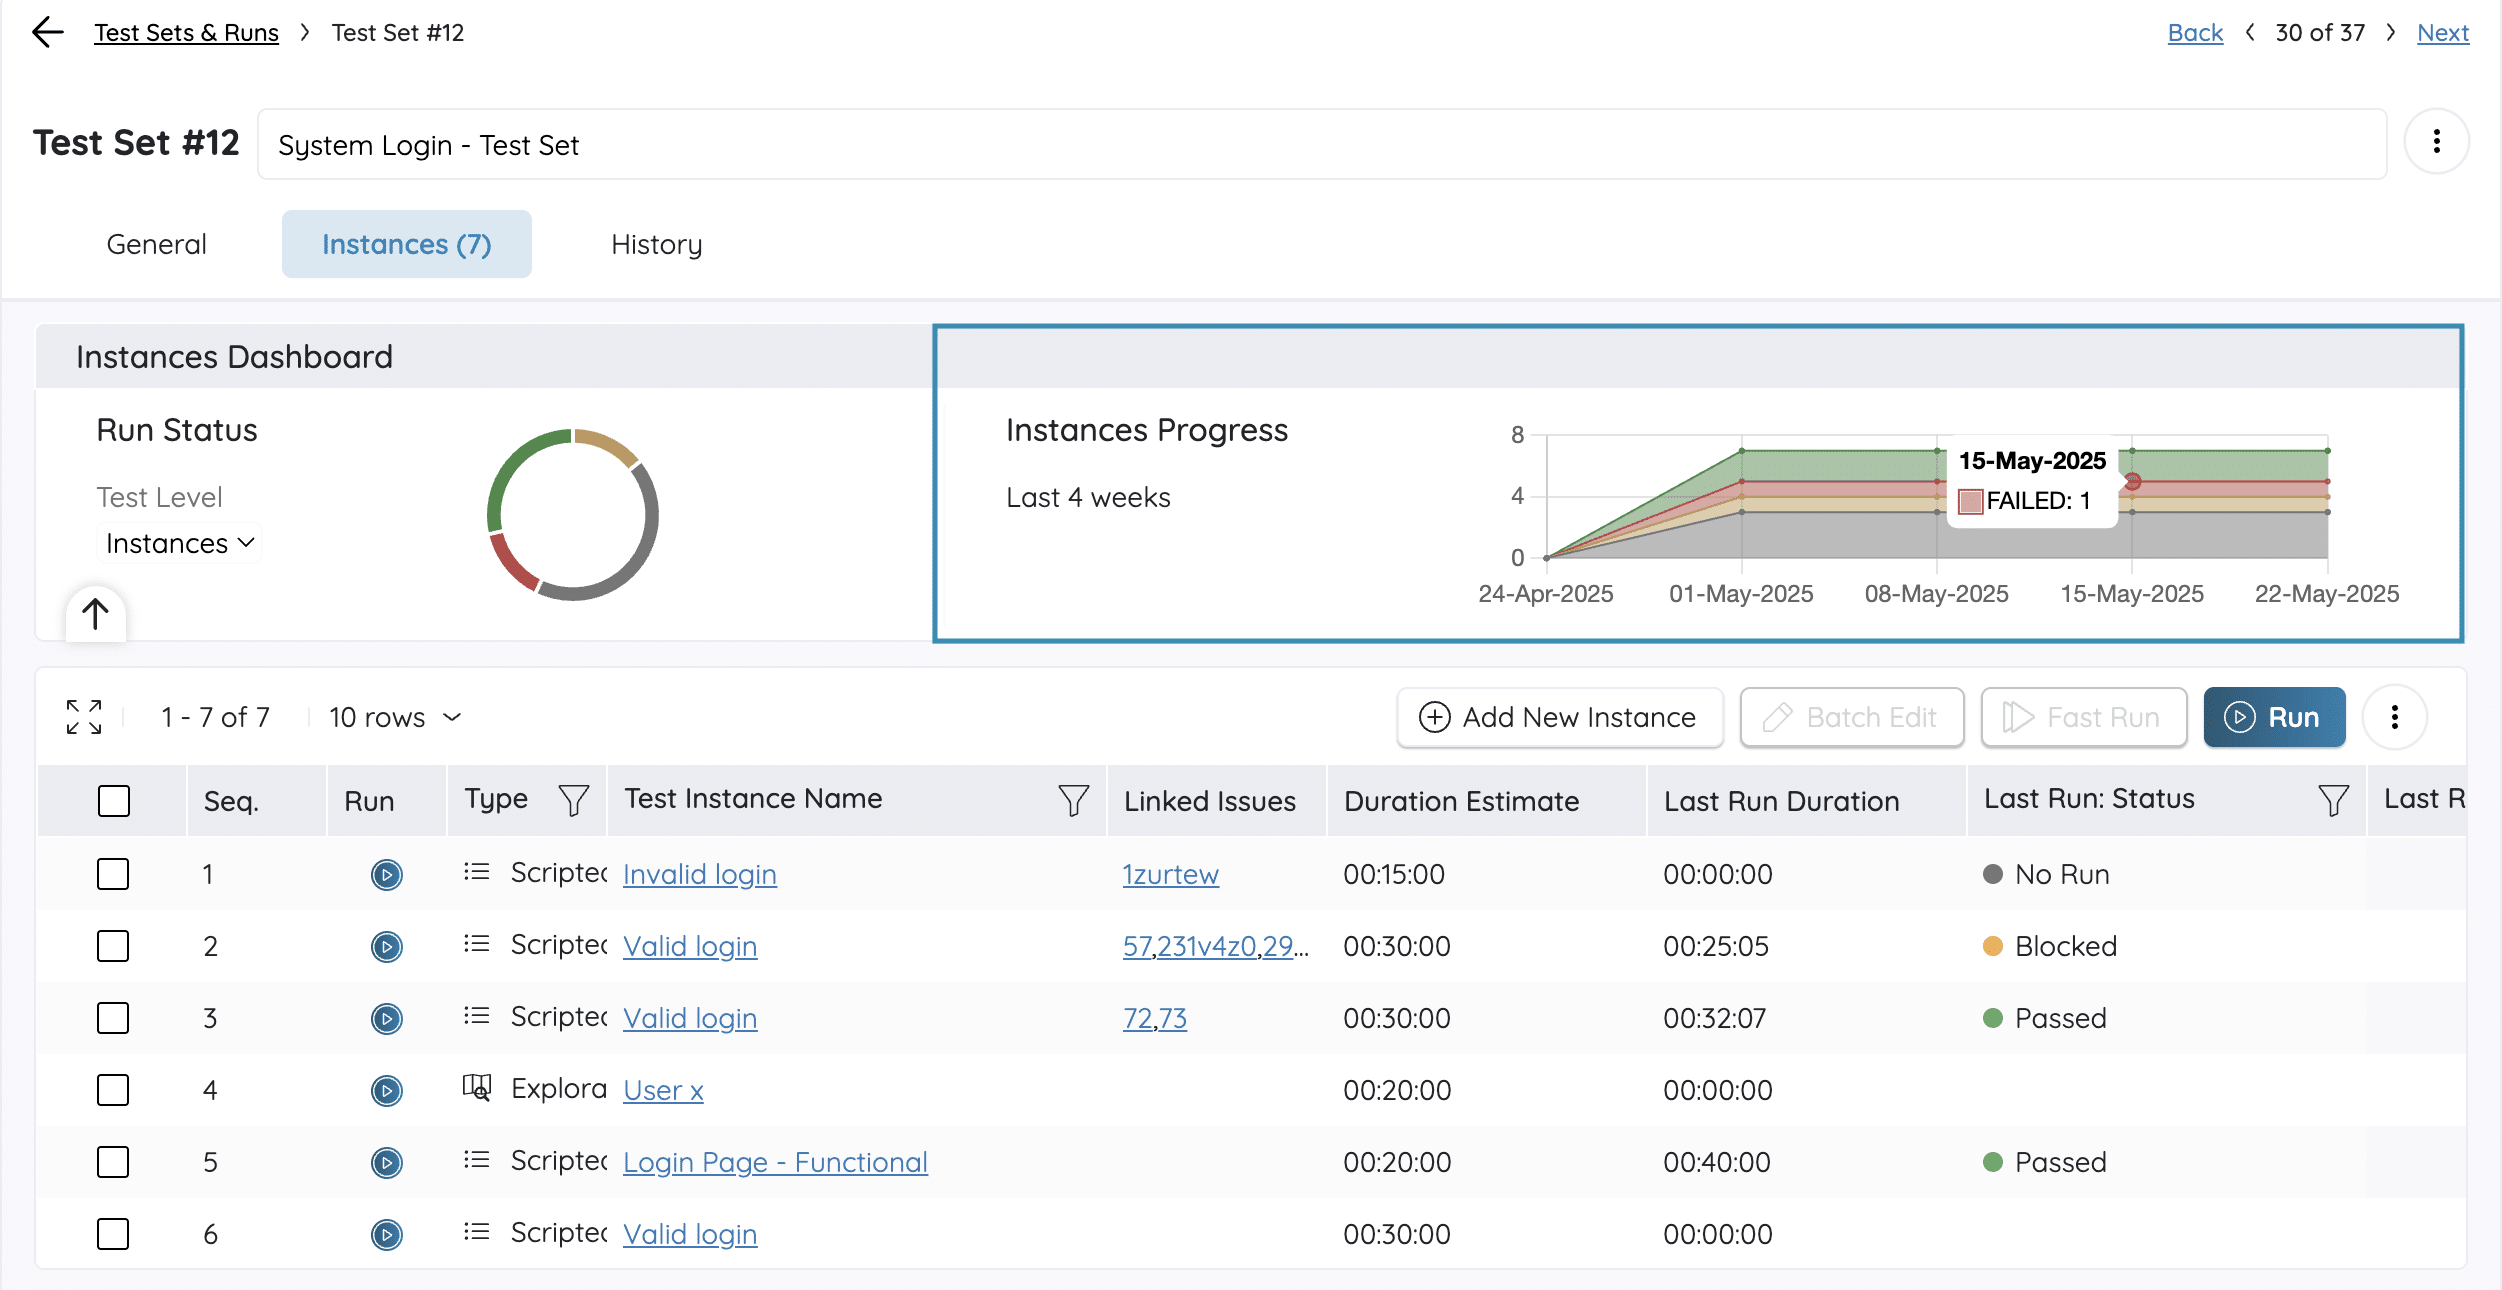Click exploratory type icon in row 4

(x=477, y=1087)
